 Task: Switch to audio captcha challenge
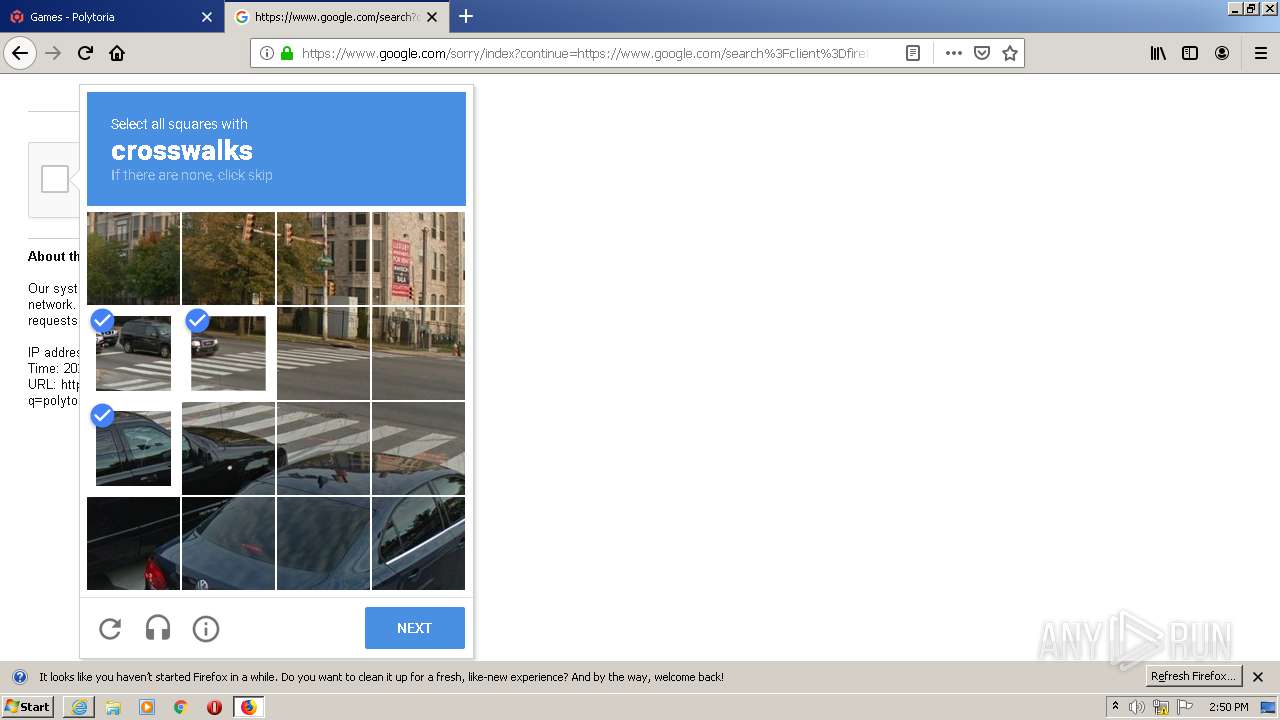(x=158, y=628)
